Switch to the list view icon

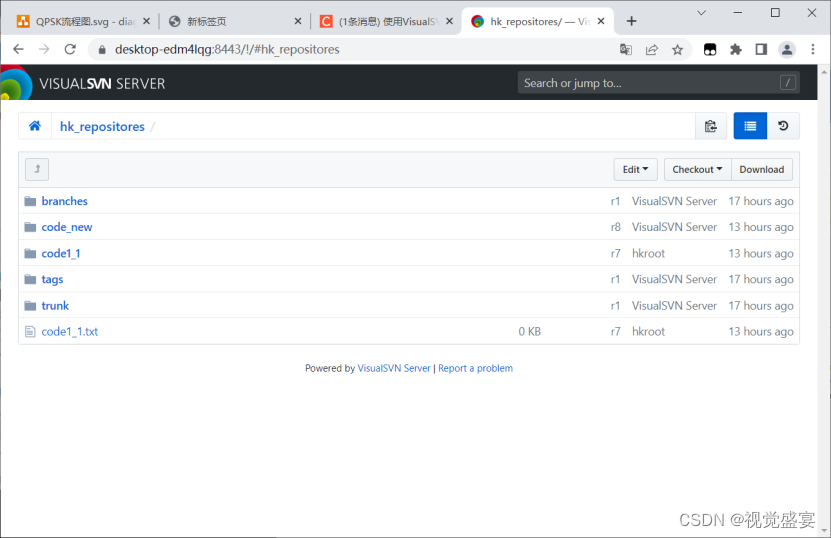click(750, 126)
